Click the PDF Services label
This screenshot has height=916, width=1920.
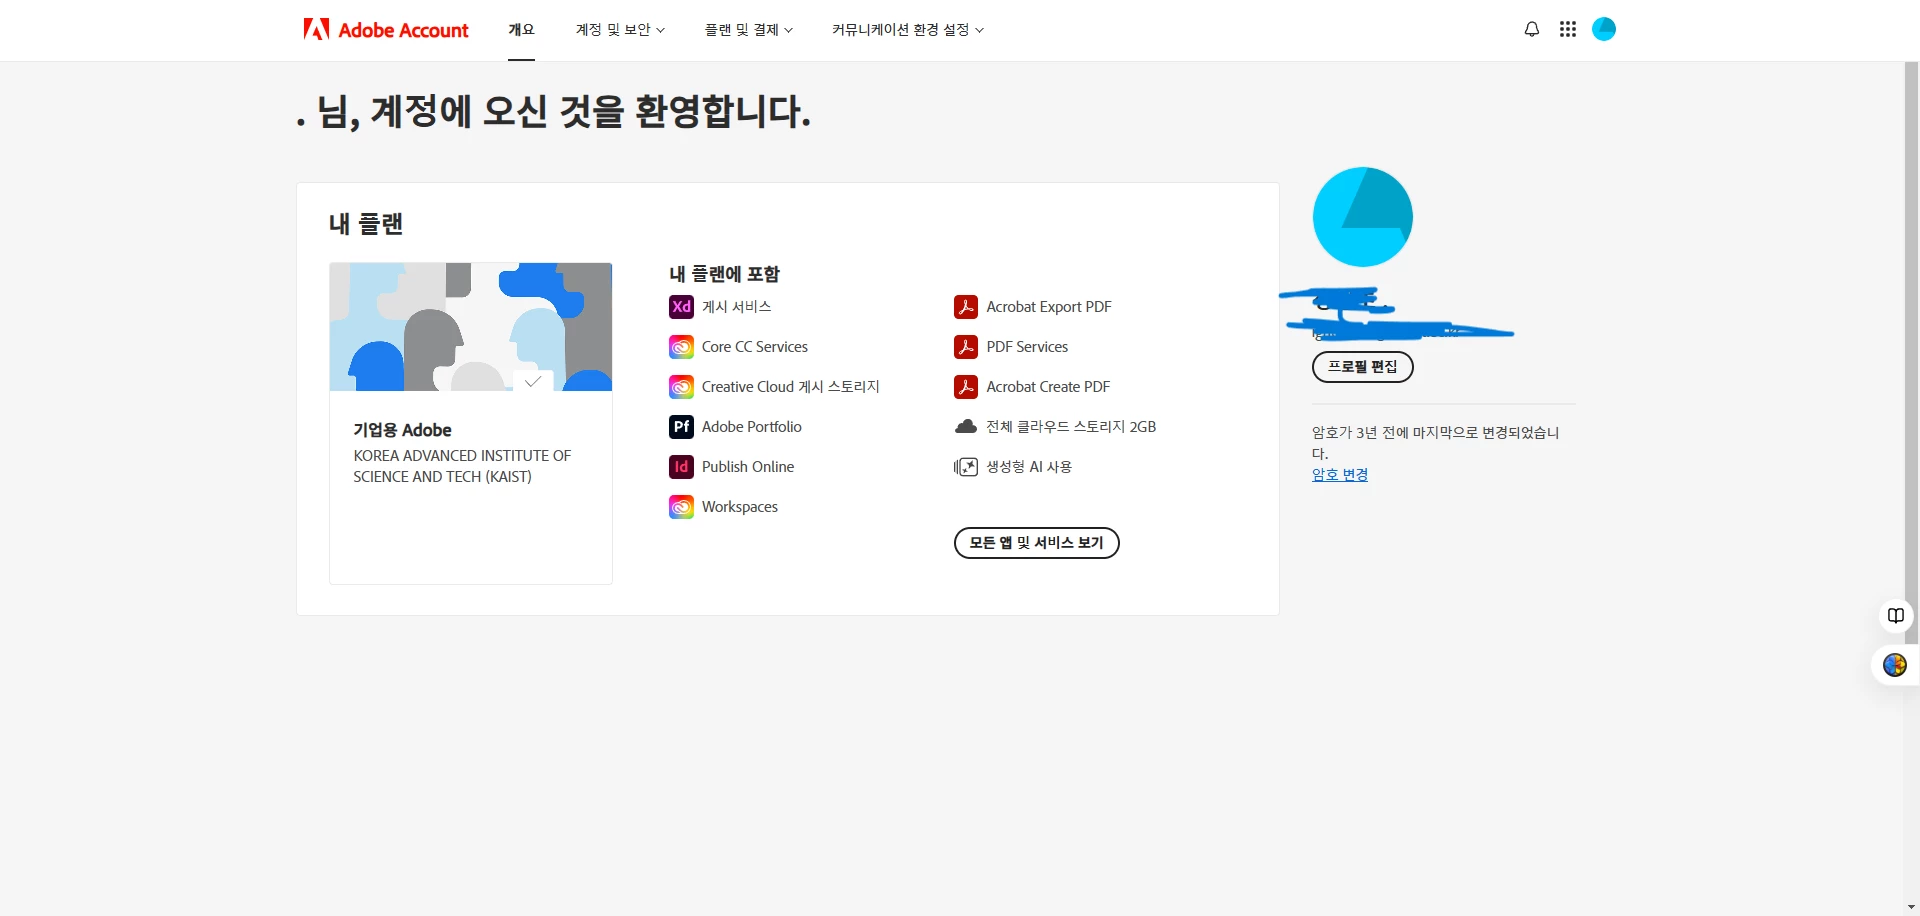(1027, 347)
